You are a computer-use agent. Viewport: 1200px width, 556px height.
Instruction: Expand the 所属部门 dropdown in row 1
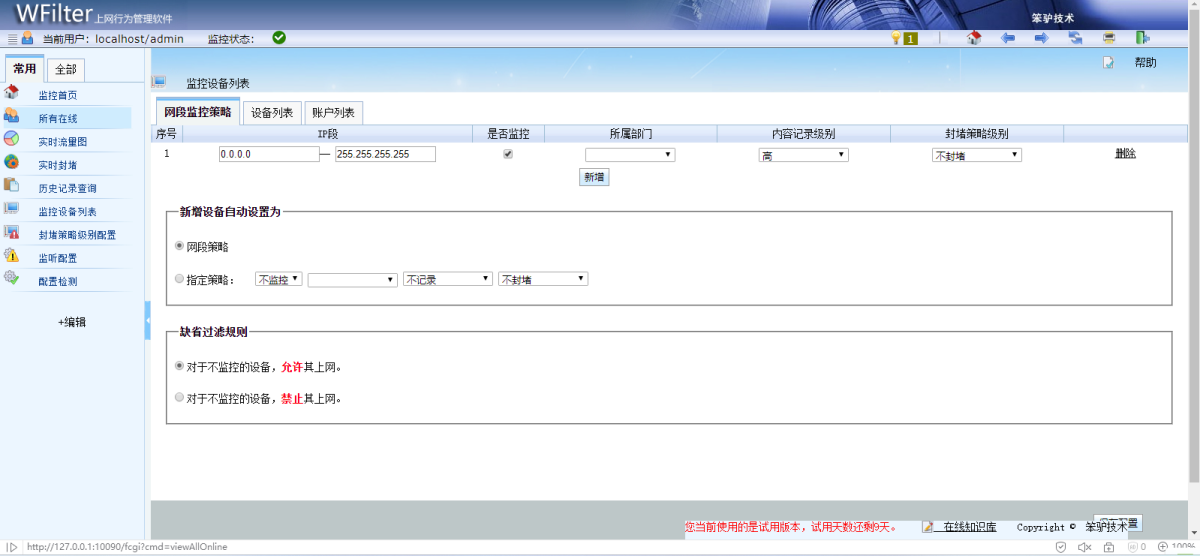tap(630, 155)
